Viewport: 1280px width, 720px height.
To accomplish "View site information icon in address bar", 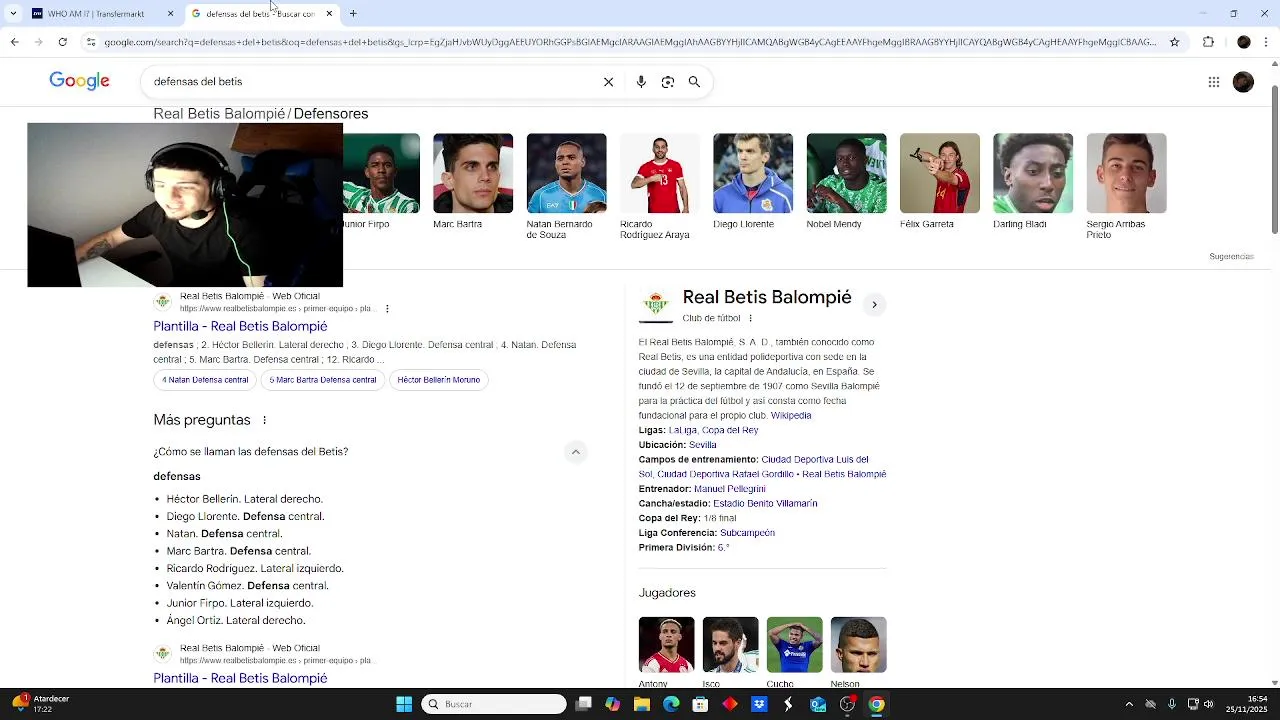I will point(91,42).
